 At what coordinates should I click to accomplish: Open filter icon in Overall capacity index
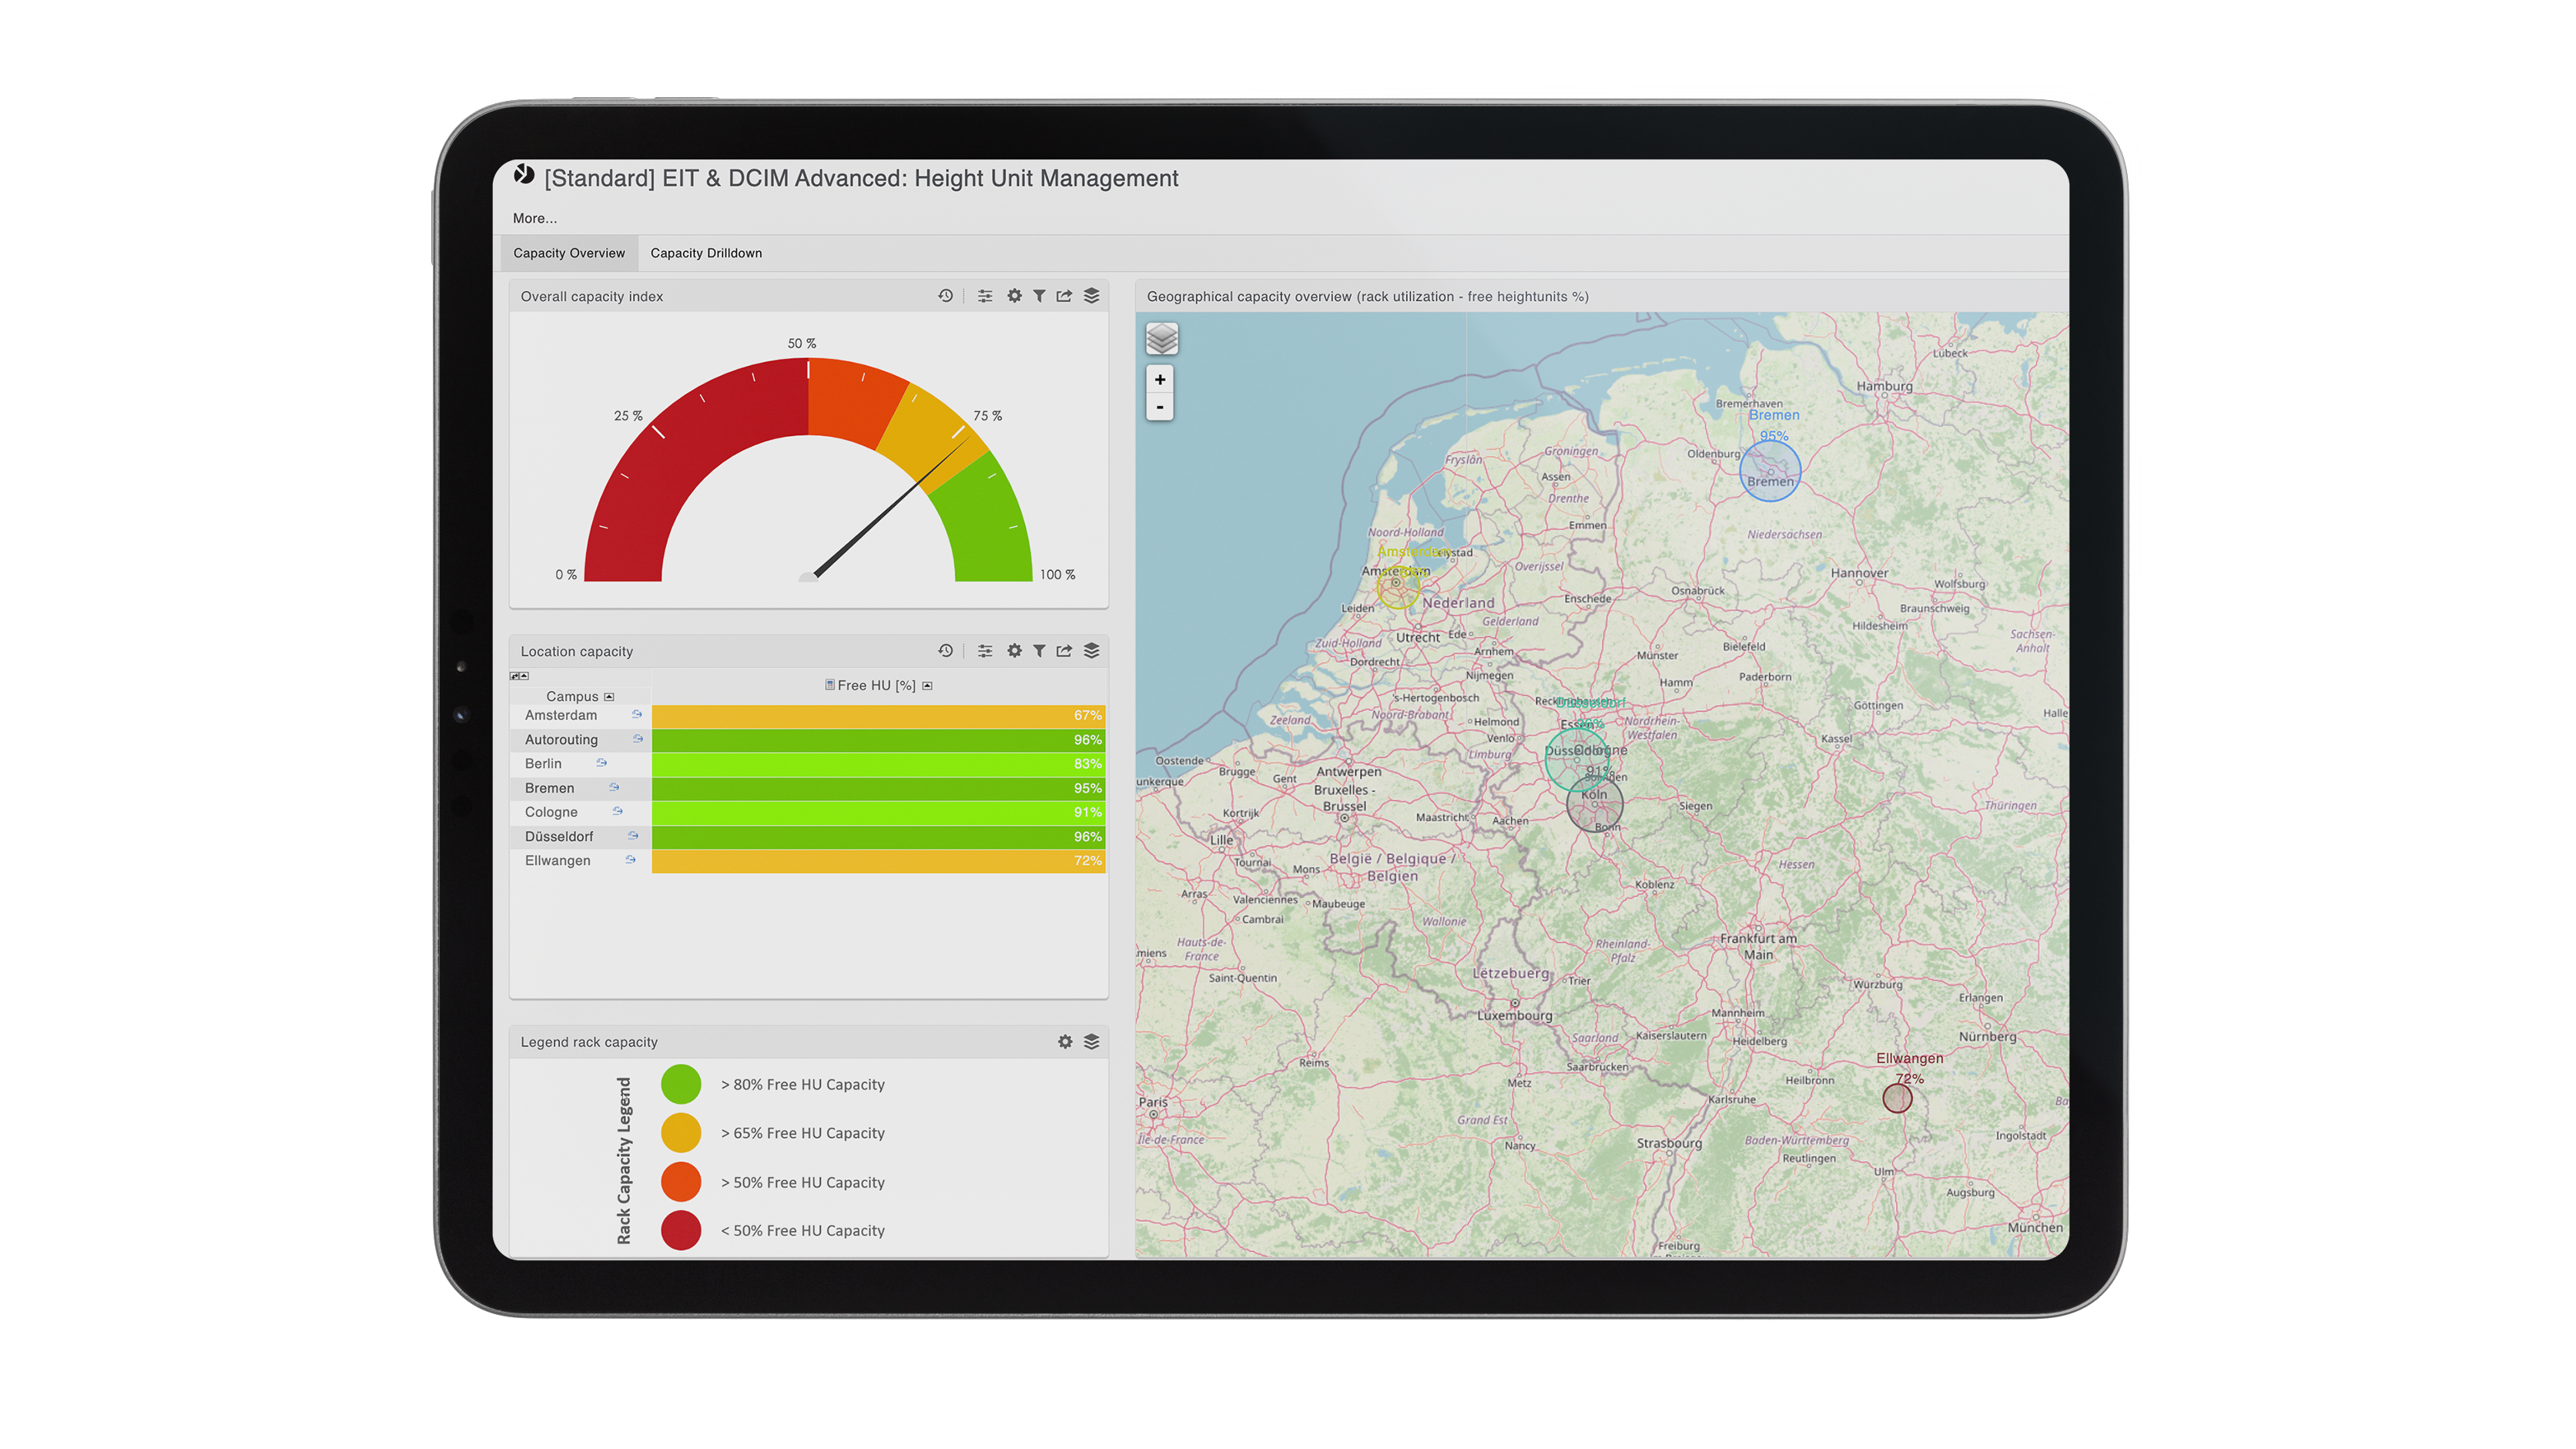pyautogui.click(x=1039, y=296)
